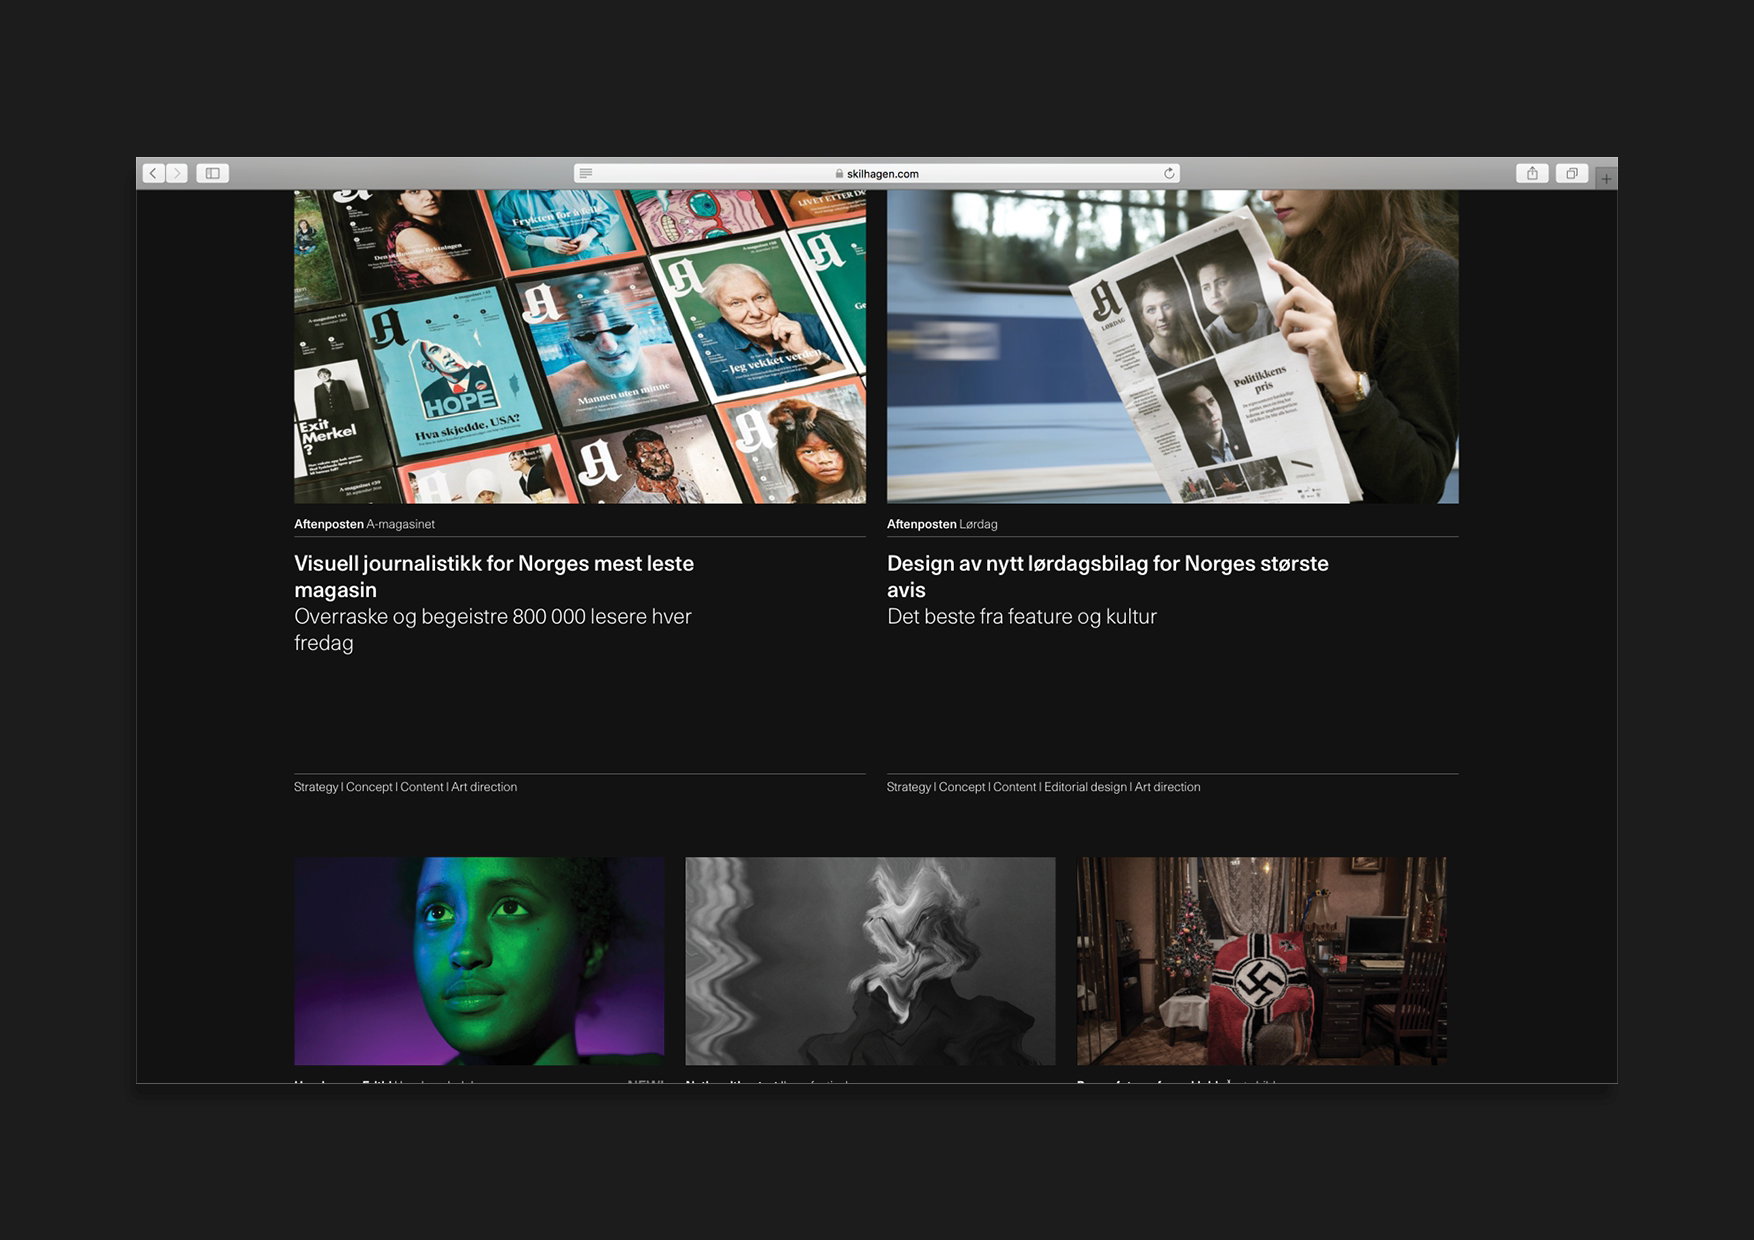Open the Share button in toolbar
Screen dimensions: 1754x1240
click(x=1532, y=173)
